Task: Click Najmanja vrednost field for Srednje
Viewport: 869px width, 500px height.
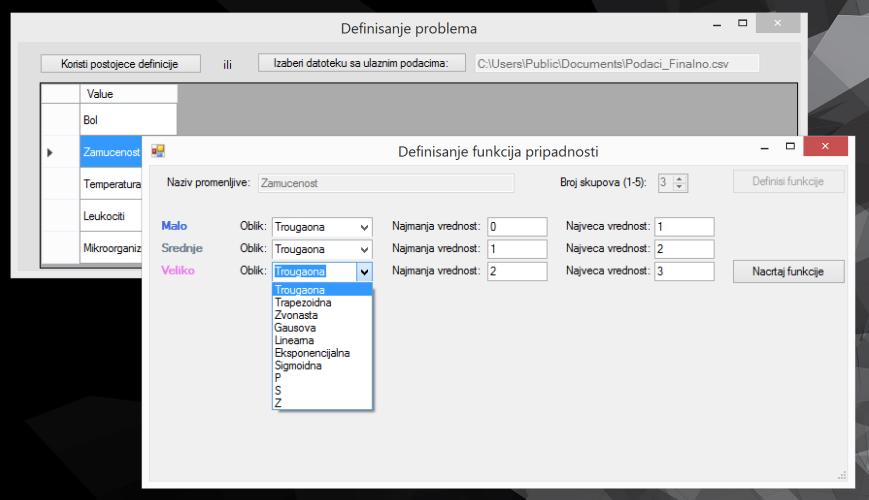Action: point(517,249)
